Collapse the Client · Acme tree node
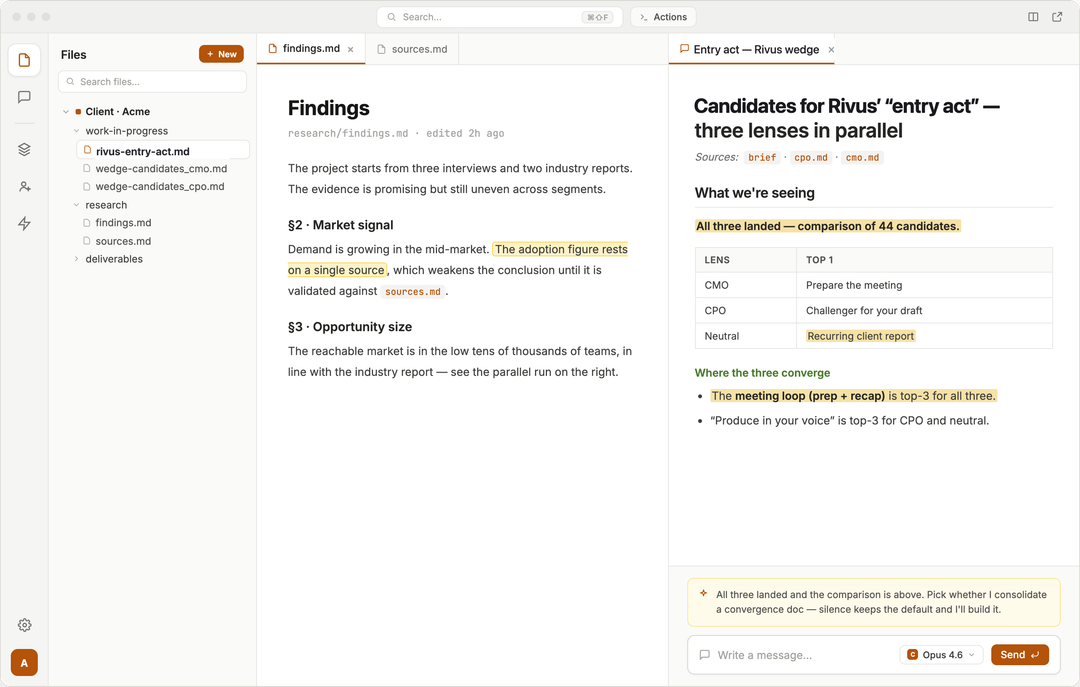The height and width of the screenshot is (687, 1080). click(66, 112)
